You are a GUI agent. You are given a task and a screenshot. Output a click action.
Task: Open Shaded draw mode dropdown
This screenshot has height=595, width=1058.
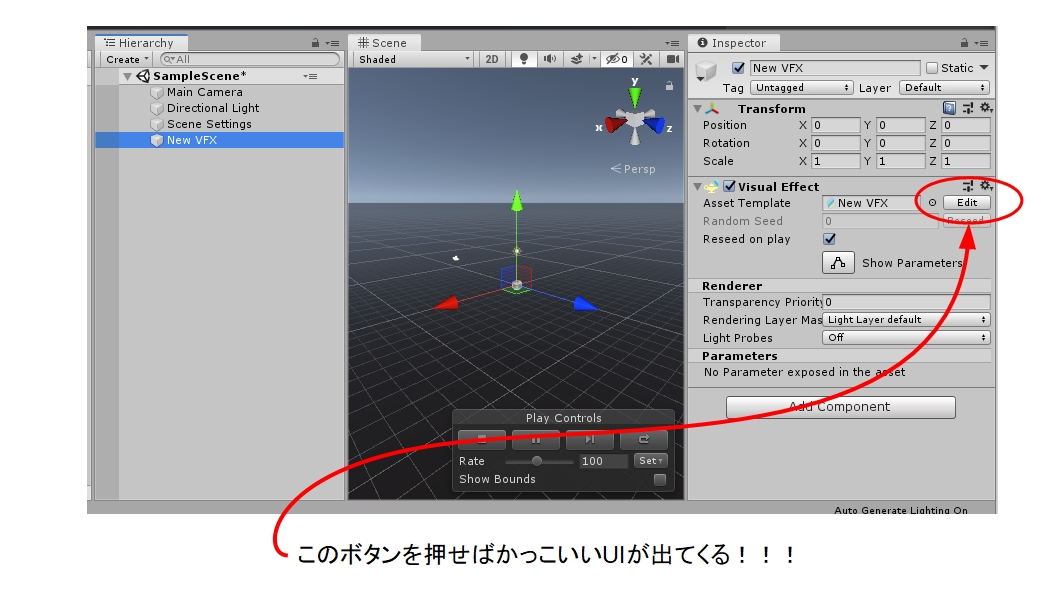(x=414, y=59)
